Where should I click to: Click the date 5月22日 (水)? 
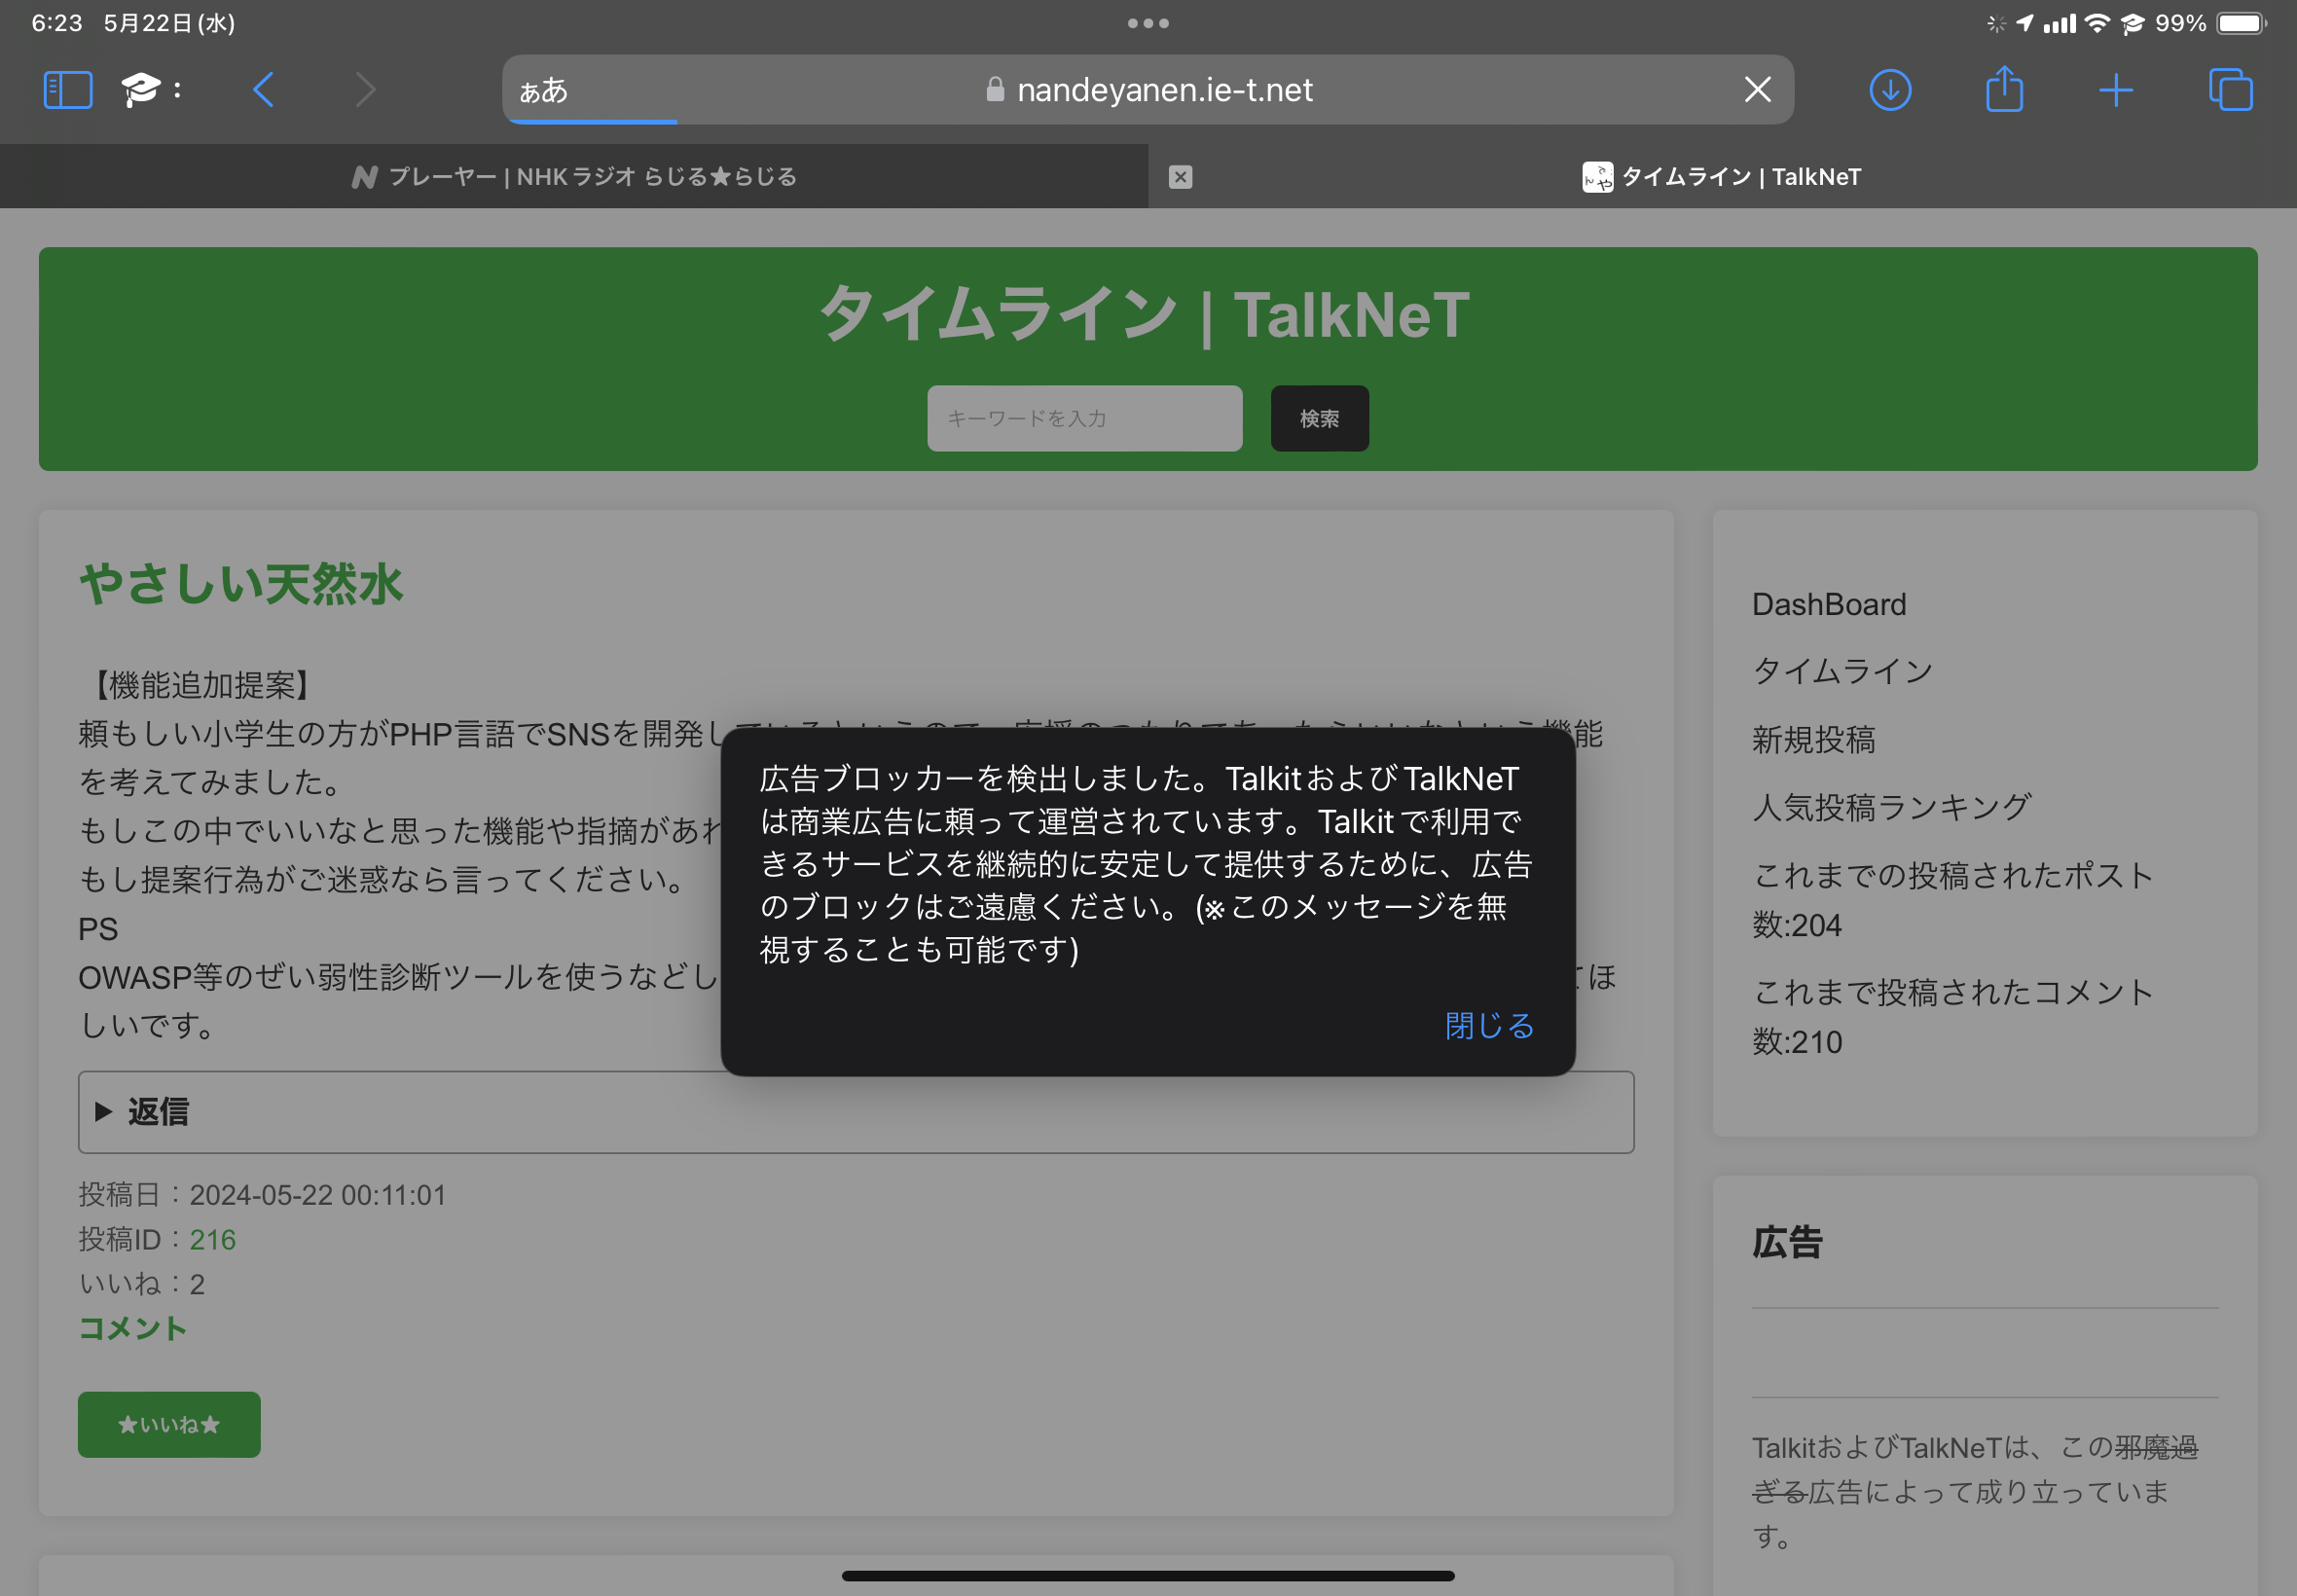[169, 23]
